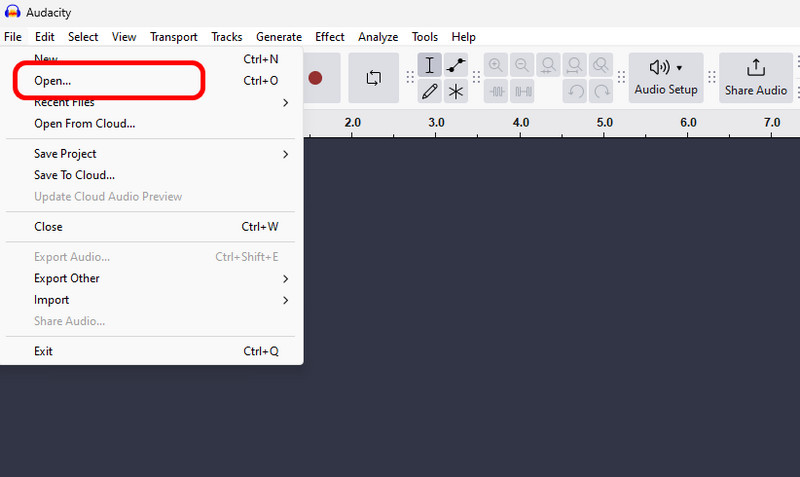Select the Selection (I-beam) tool

pos(430,65)
